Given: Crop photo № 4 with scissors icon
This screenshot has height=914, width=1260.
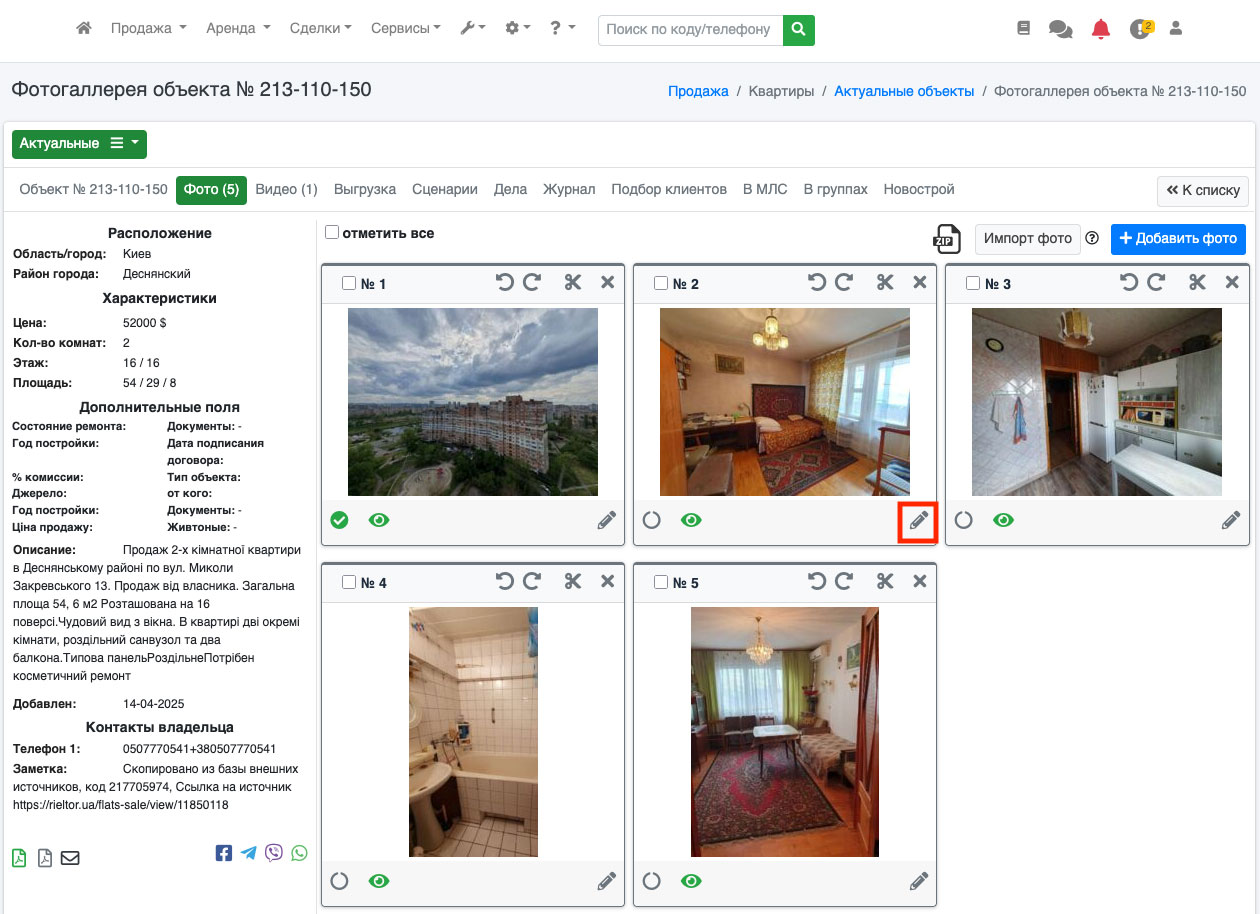Looking at the screenshot, I should click(573, 582).
